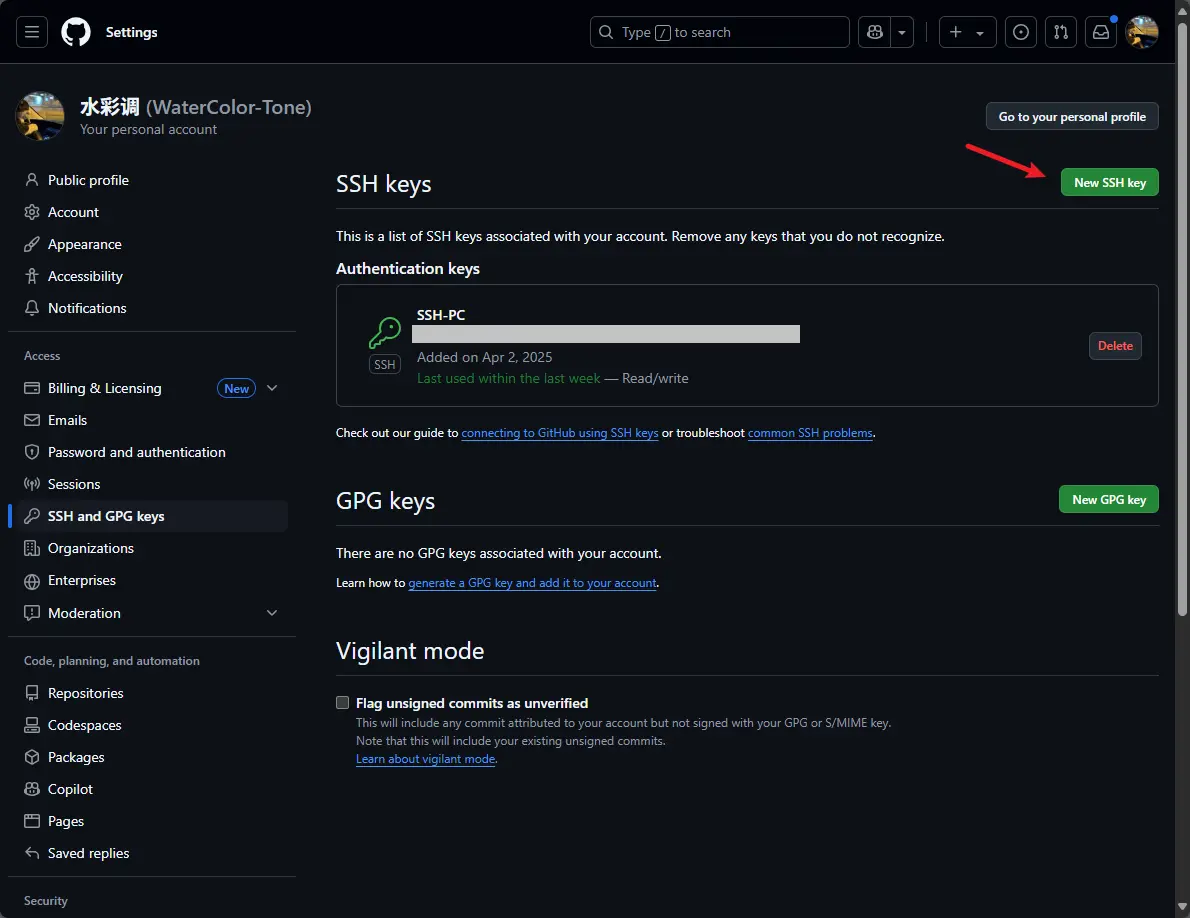Open the Issues icon in header
Image resolution: width=1190 pixels, height=918 pixels.
click(1020, 32)
